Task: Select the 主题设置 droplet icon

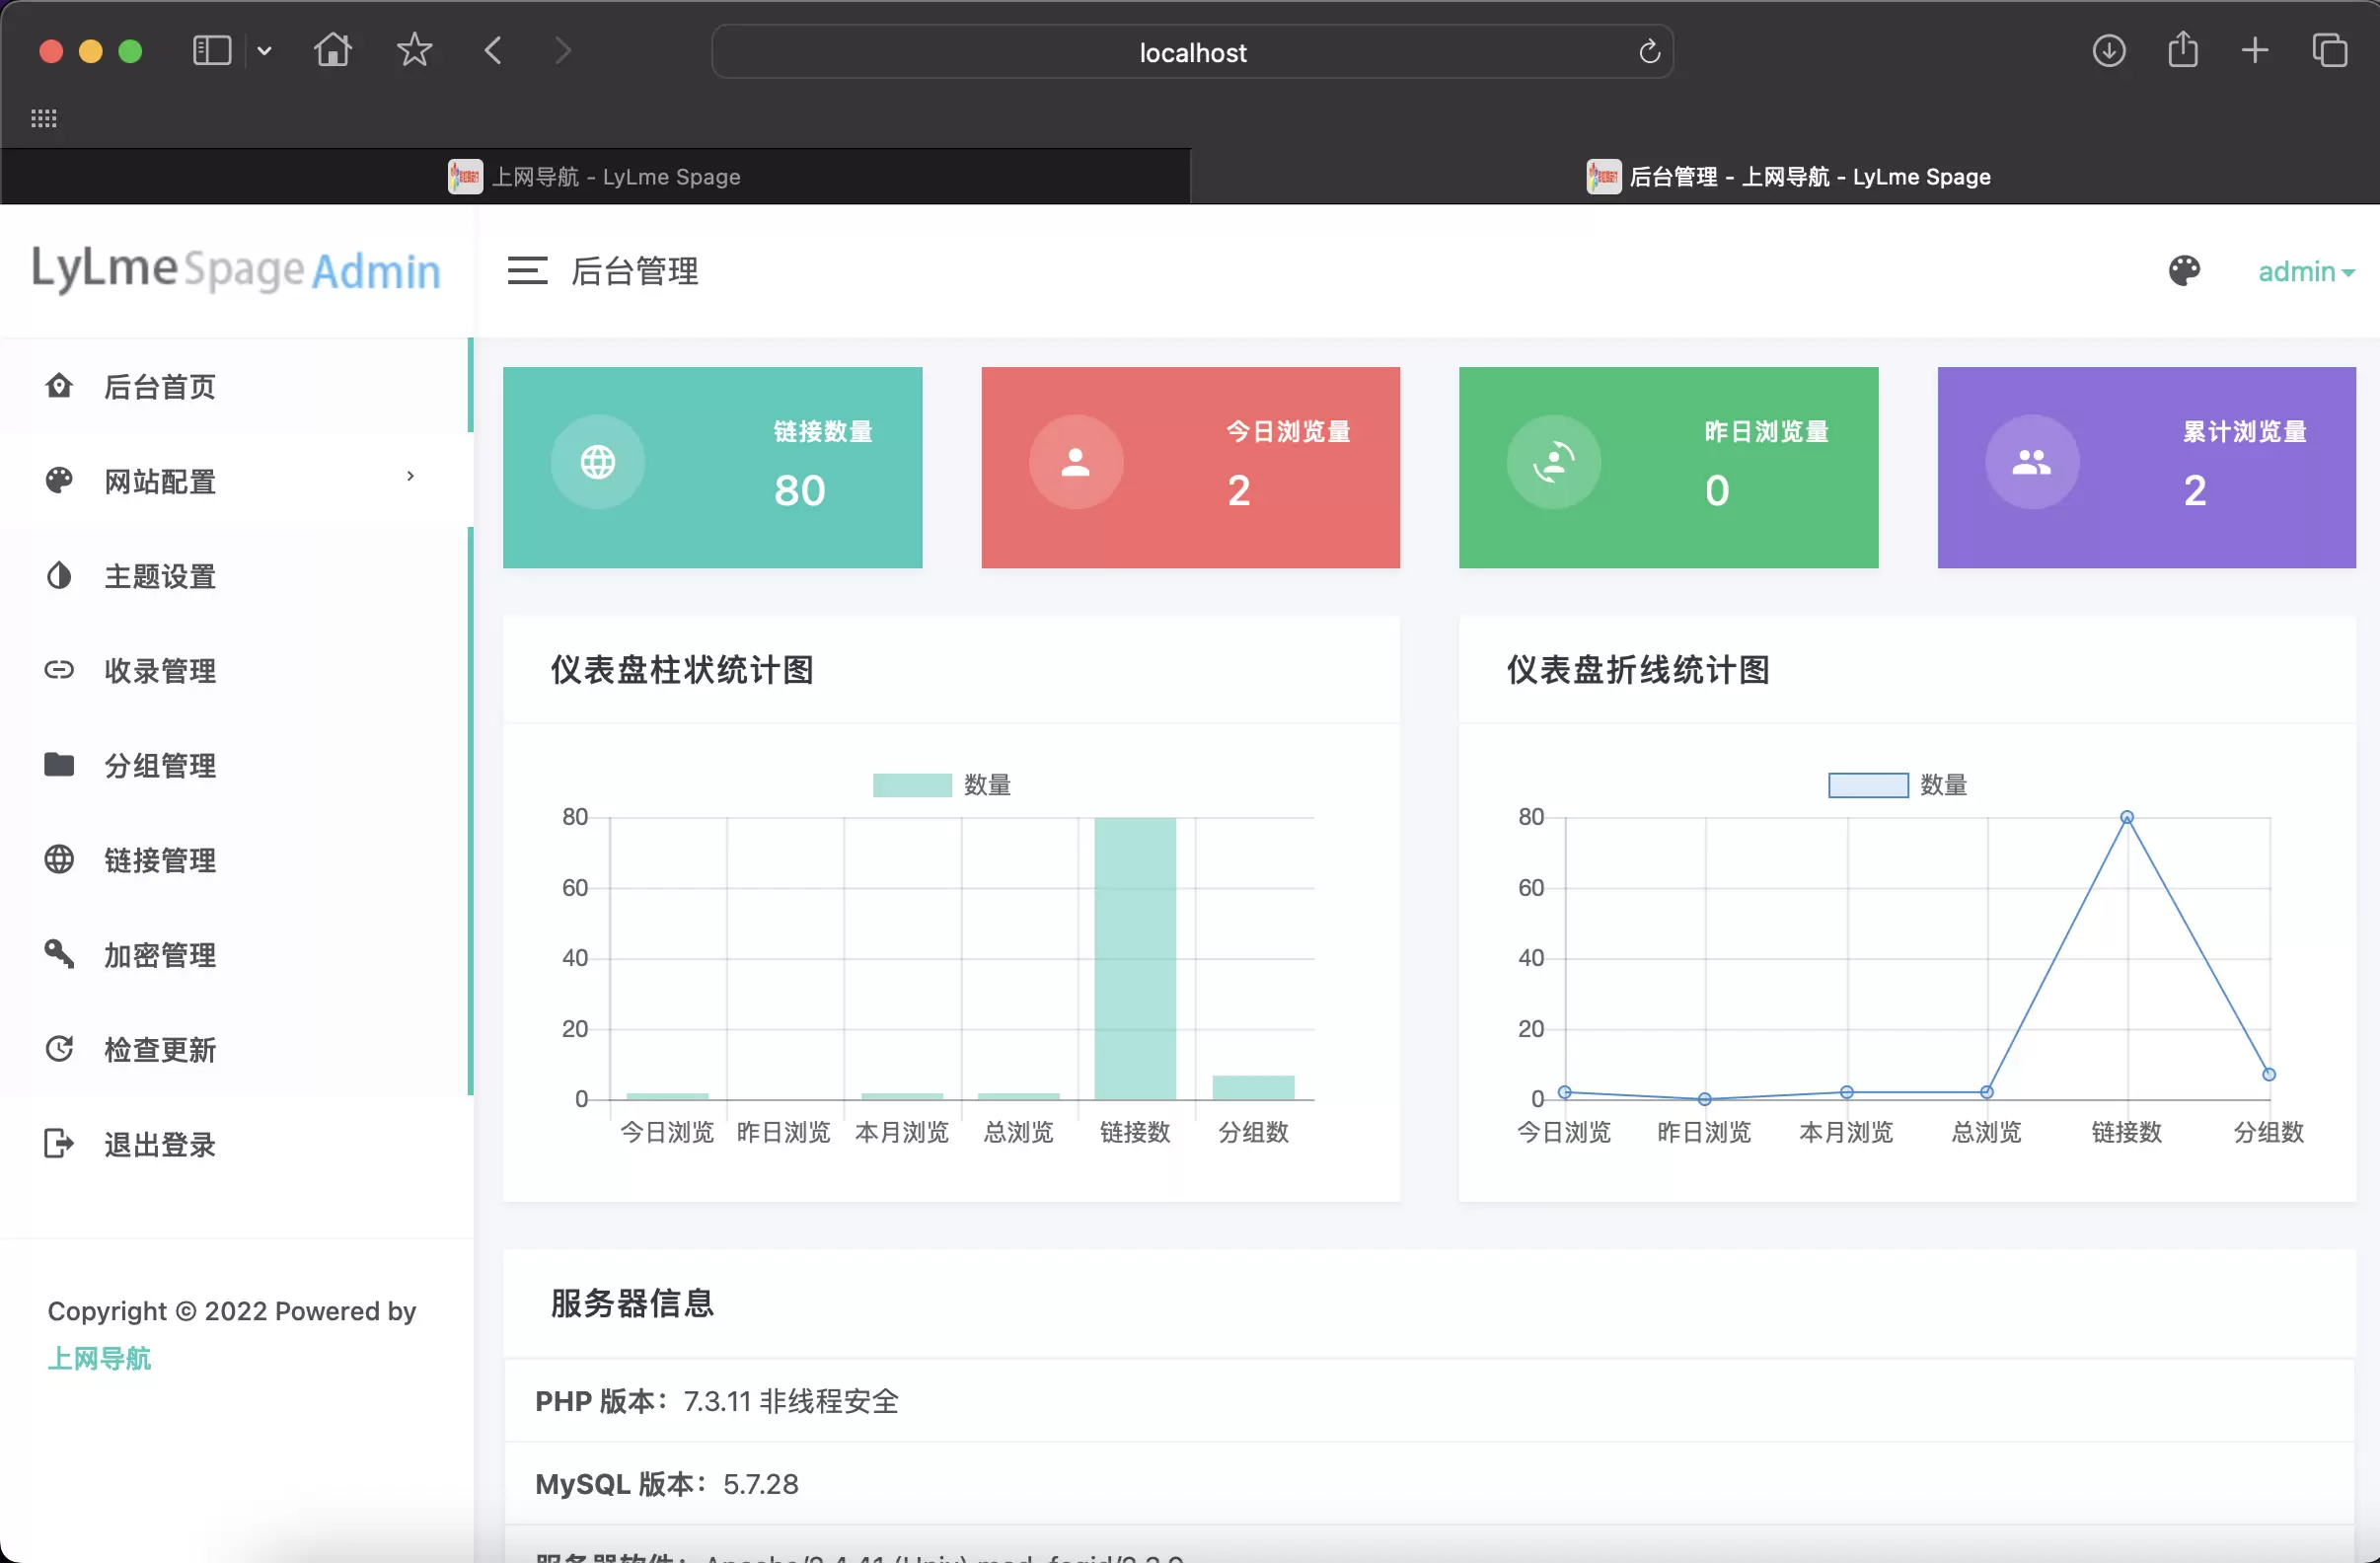Action: coord(60,576)
